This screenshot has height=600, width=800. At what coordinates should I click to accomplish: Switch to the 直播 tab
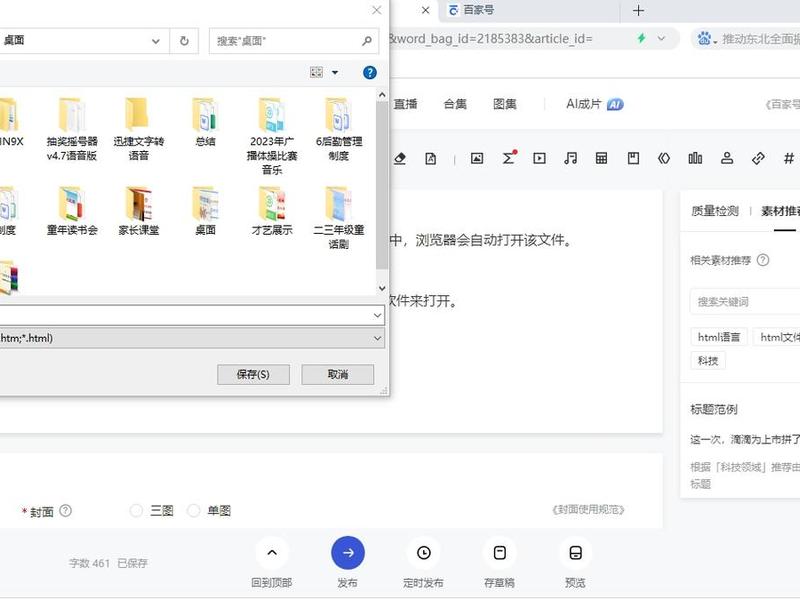pos(406,104)
